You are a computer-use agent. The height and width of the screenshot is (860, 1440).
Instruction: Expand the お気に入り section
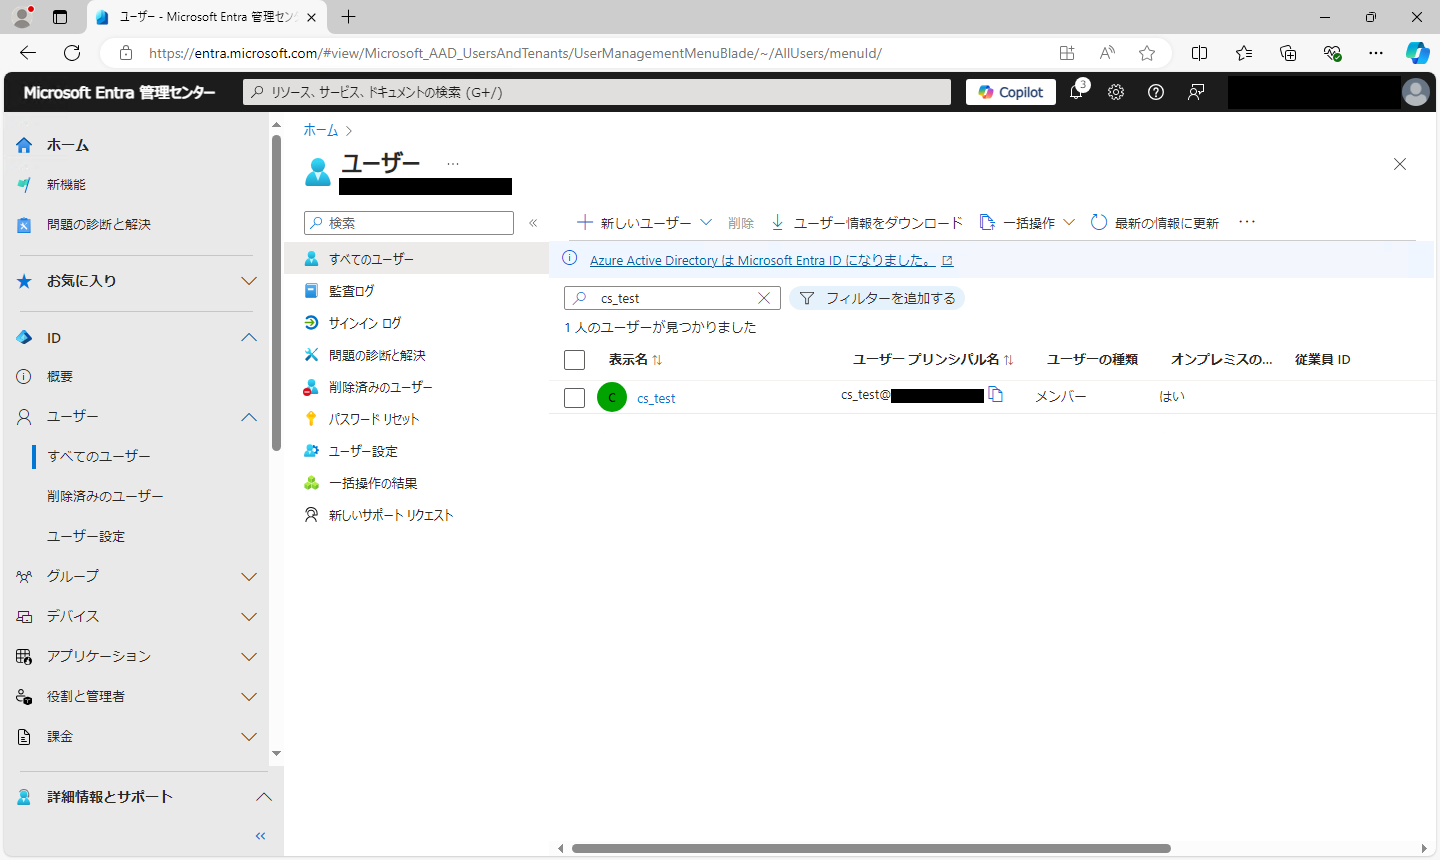[x=249, y=281]
